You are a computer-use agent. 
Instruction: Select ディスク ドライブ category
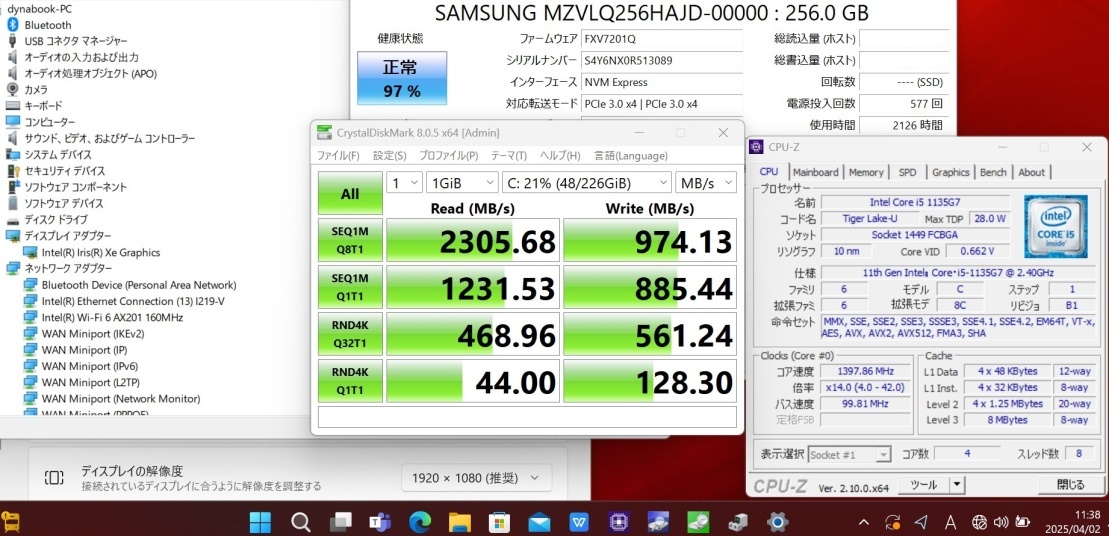coord(56,219)
